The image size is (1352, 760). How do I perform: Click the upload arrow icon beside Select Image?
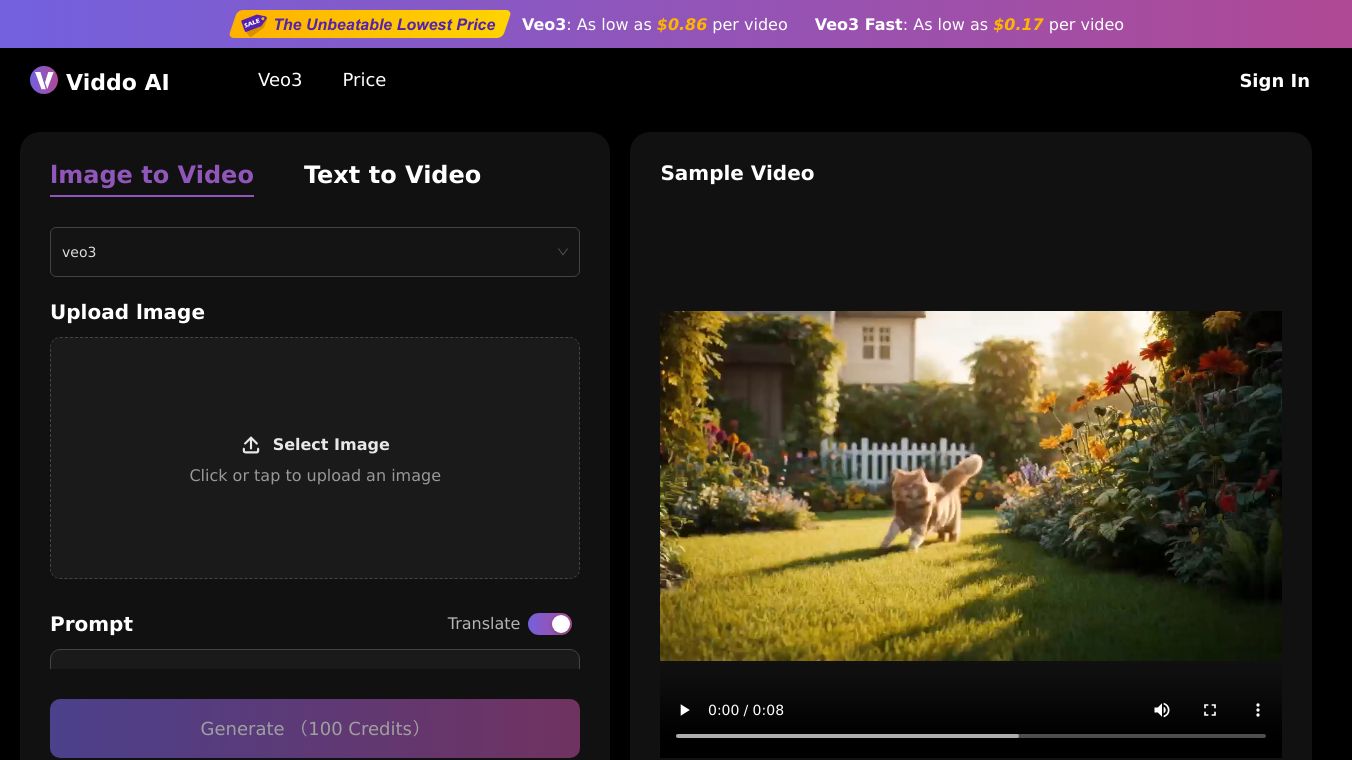pos(251,445)
